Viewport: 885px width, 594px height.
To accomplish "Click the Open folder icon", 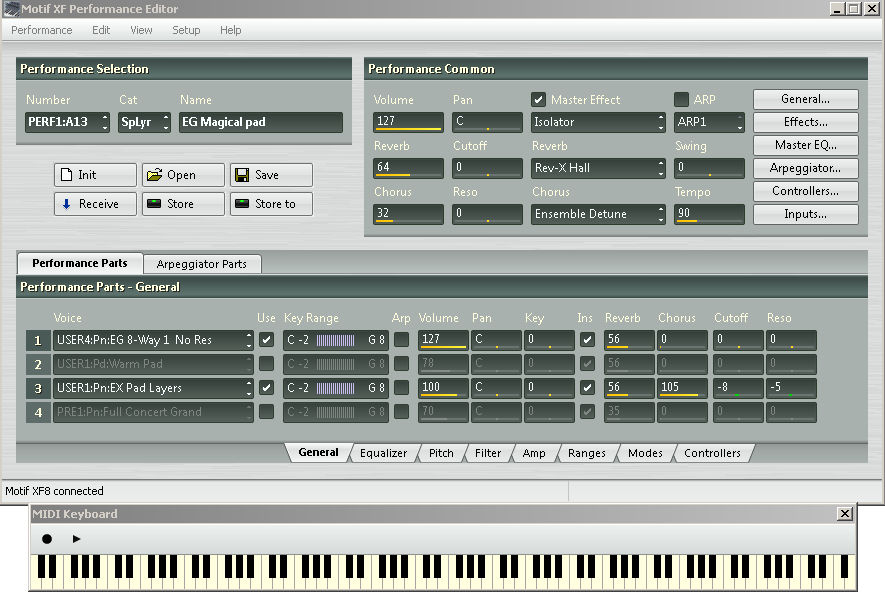I will coord(154,174).
